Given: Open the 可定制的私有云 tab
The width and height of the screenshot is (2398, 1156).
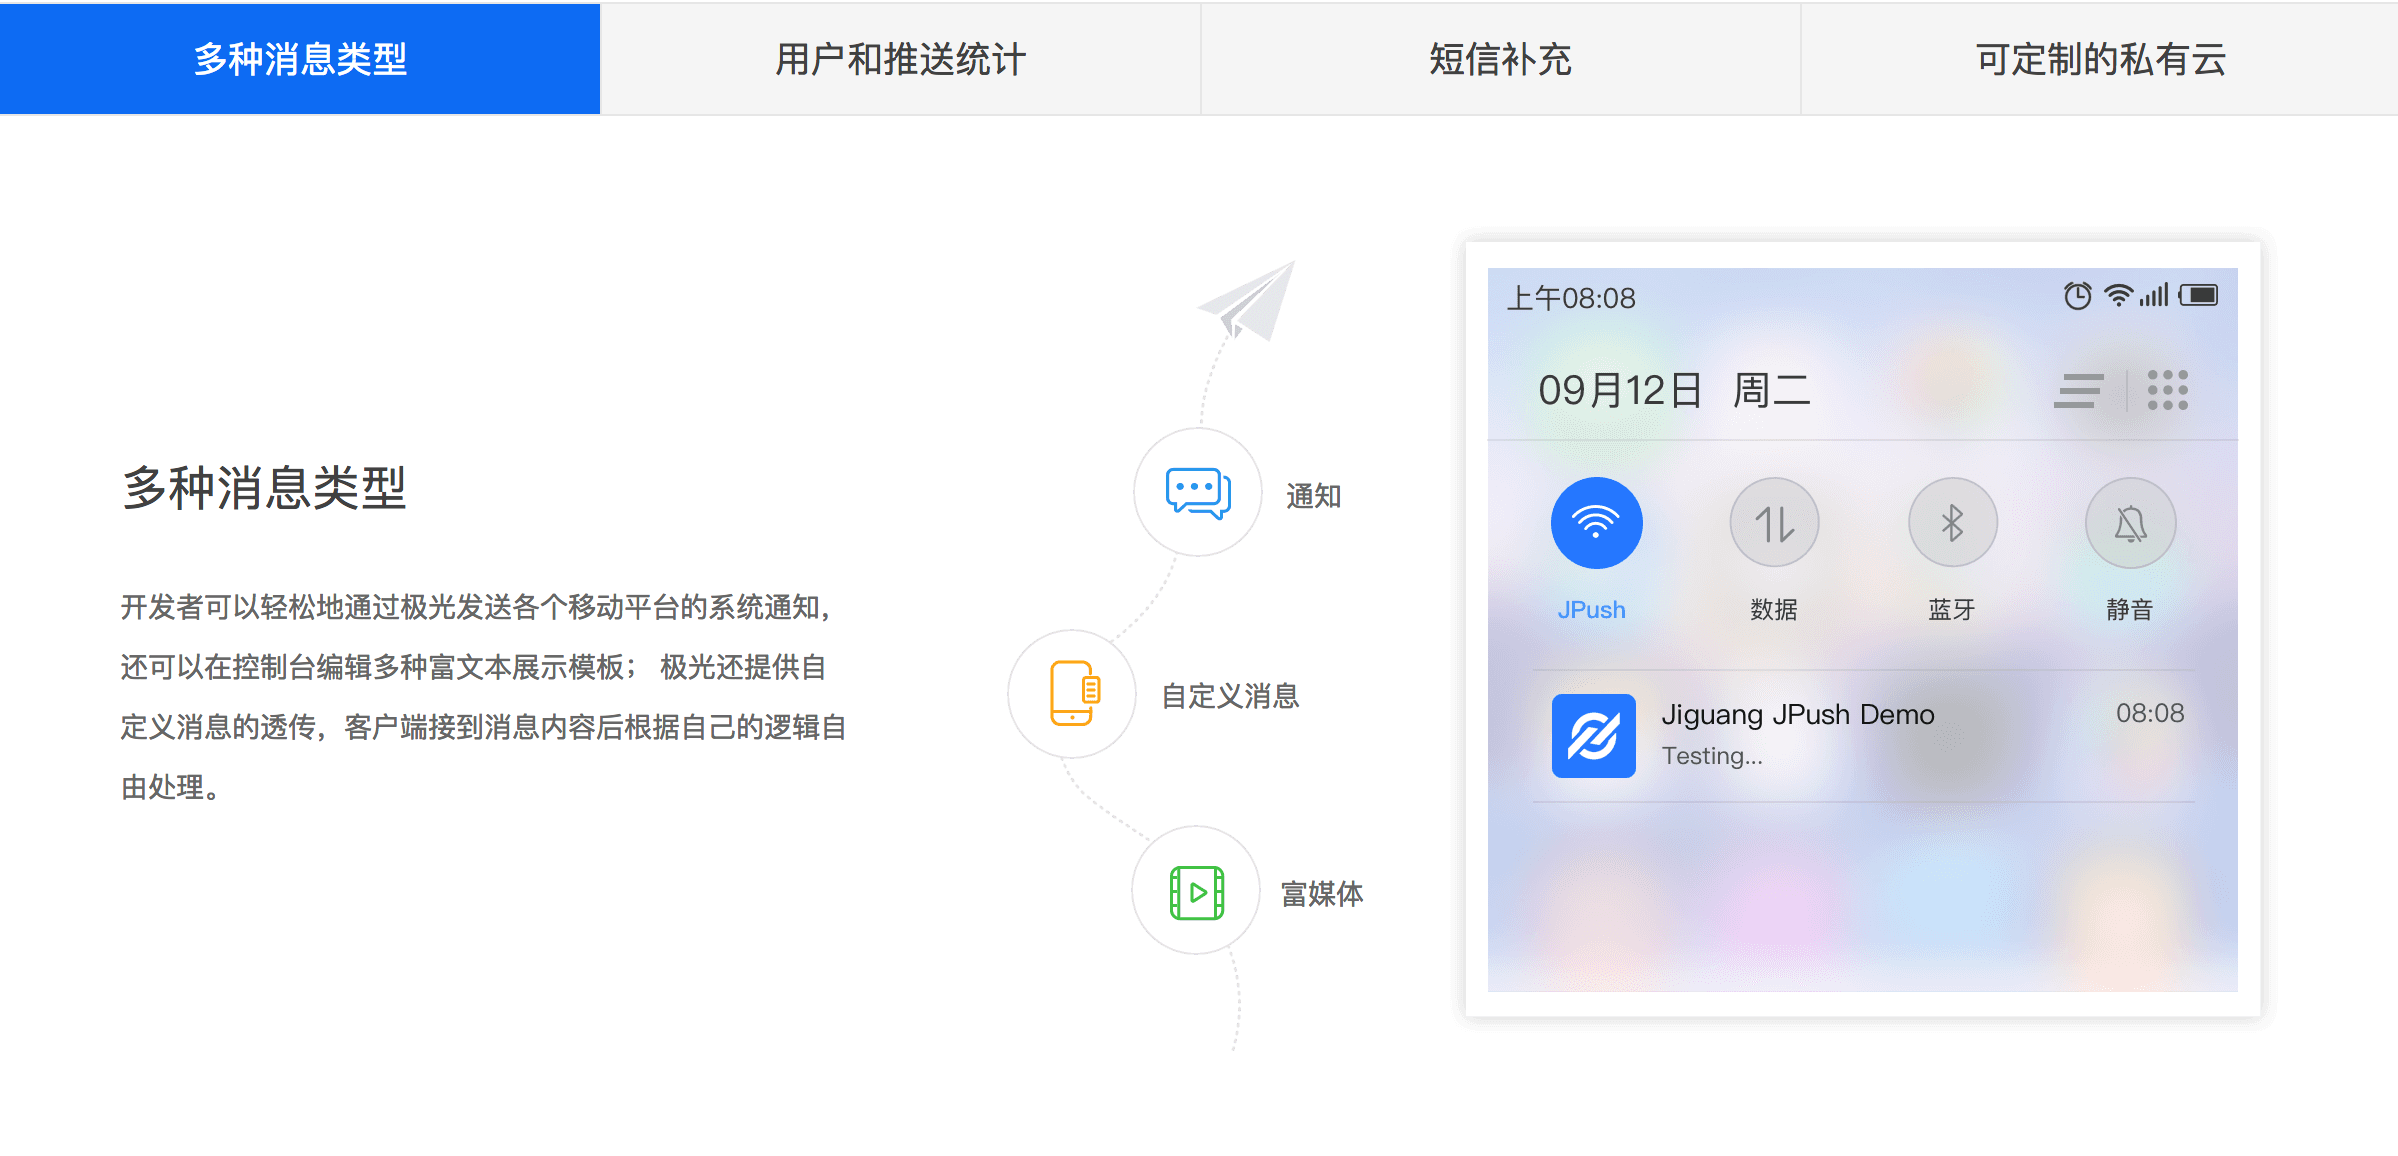Looking at the screenshot, I should click(2100, 59).
